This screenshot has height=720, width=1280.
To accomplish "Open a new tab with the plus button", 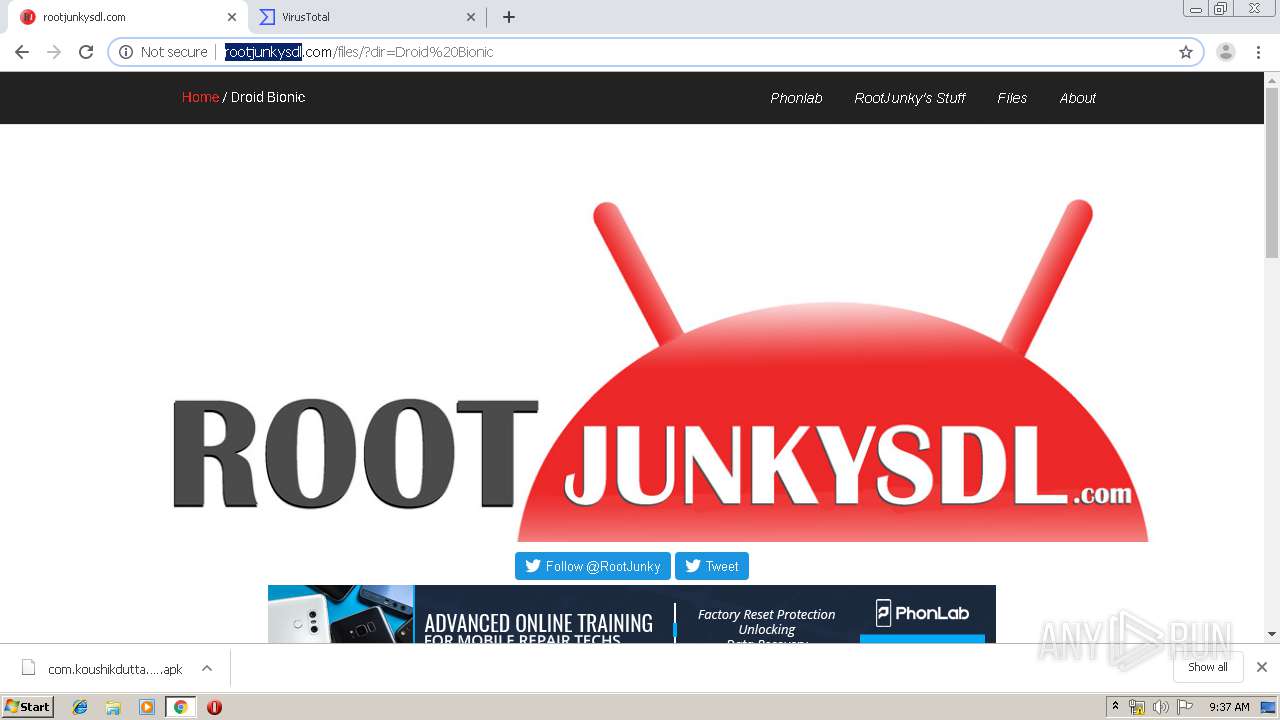I will (509, 17).
